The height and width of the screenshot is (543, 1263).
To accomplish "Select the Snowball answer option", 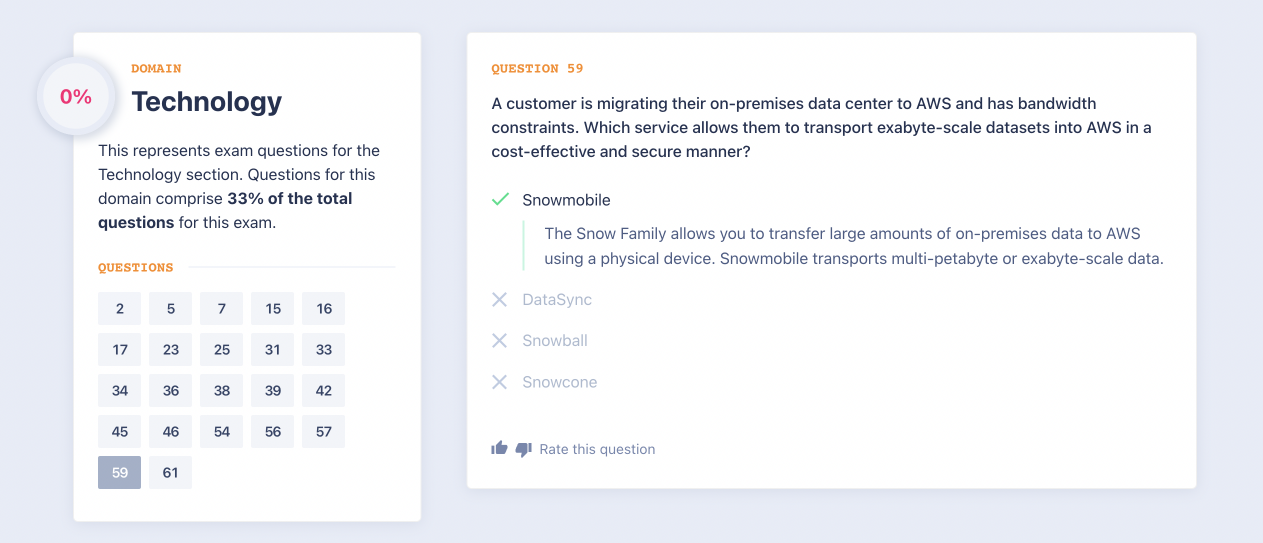I will click(x=555, y=341).
